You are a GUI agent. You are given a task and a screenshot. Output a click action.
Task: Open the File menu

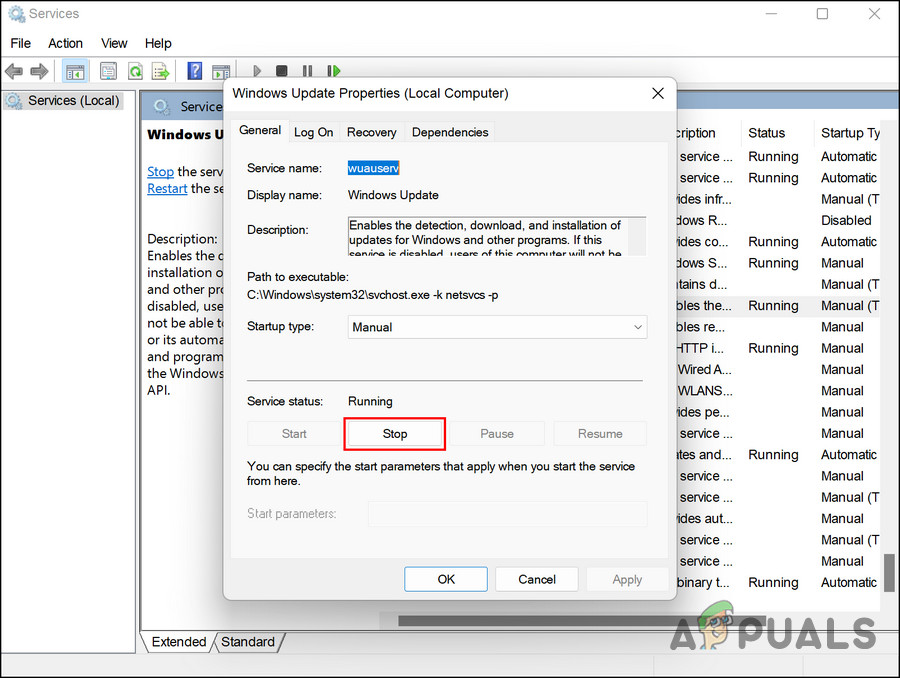(21, 44)
